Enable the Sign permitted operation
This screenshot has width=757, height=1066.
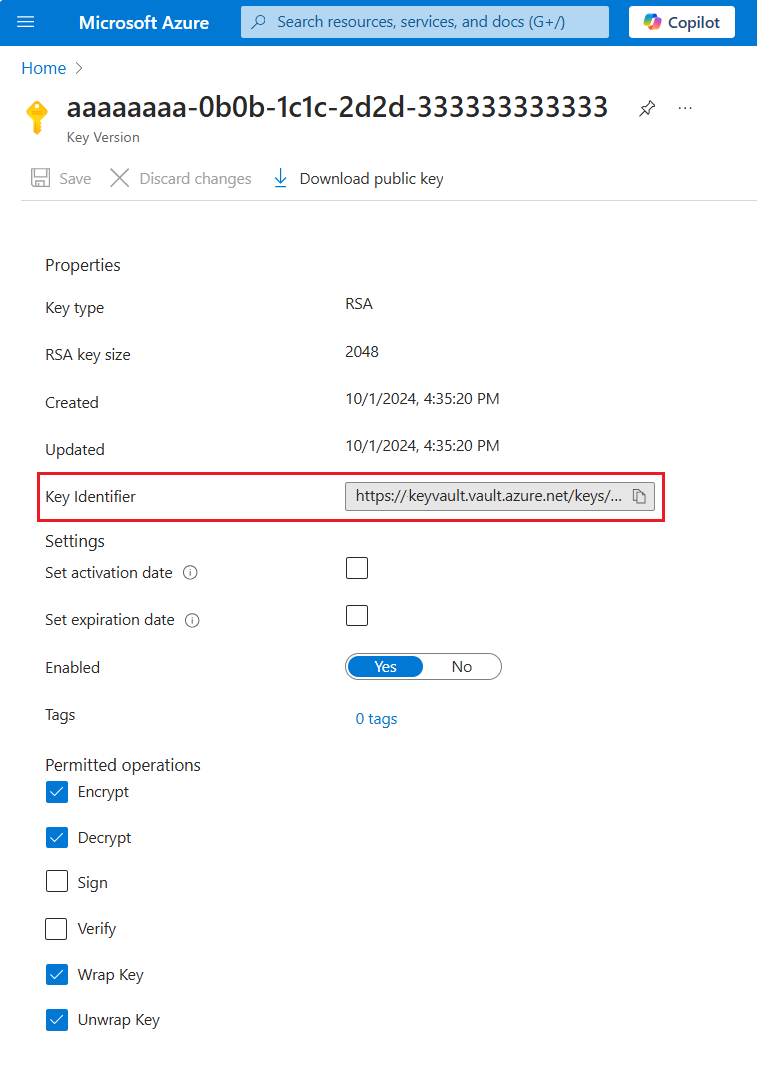pos(56,882)
